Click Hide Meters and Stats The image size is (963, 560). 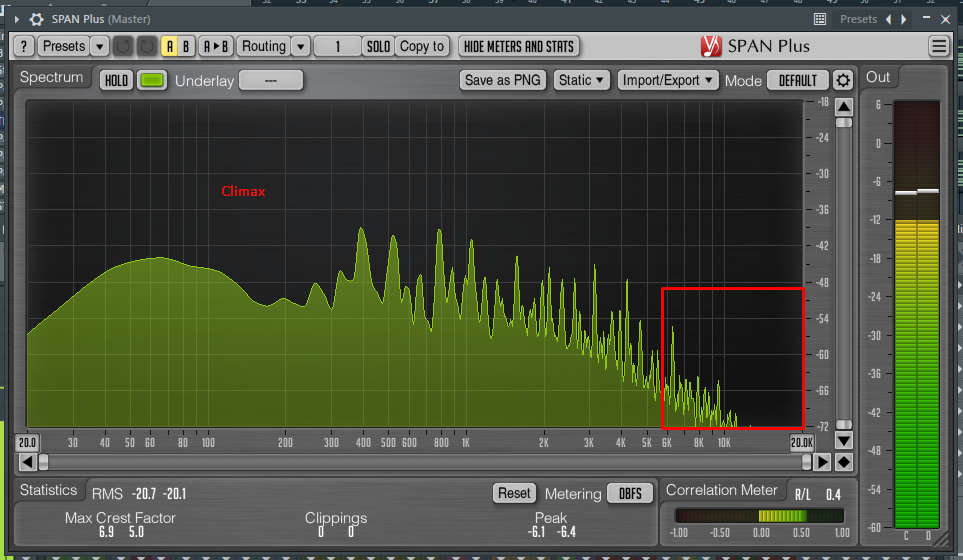click(x=518, y=46)
